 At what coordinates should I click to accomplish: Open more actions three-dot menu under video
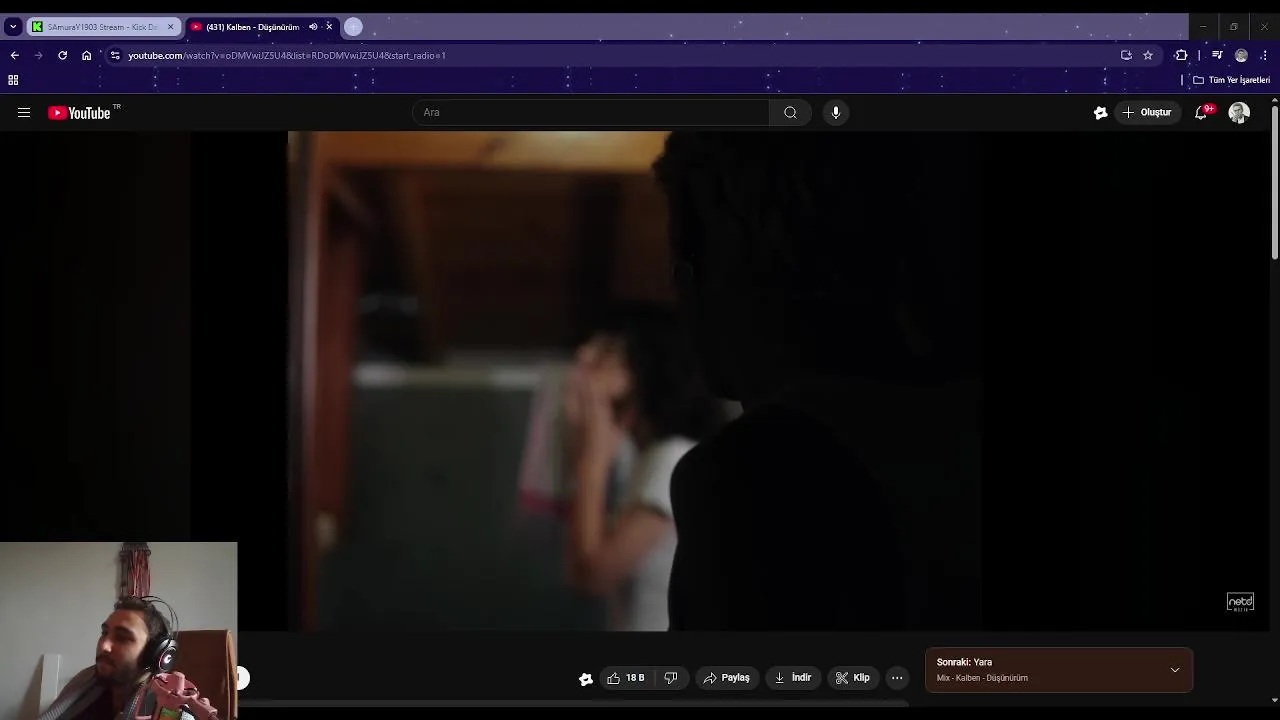[897, 678]
